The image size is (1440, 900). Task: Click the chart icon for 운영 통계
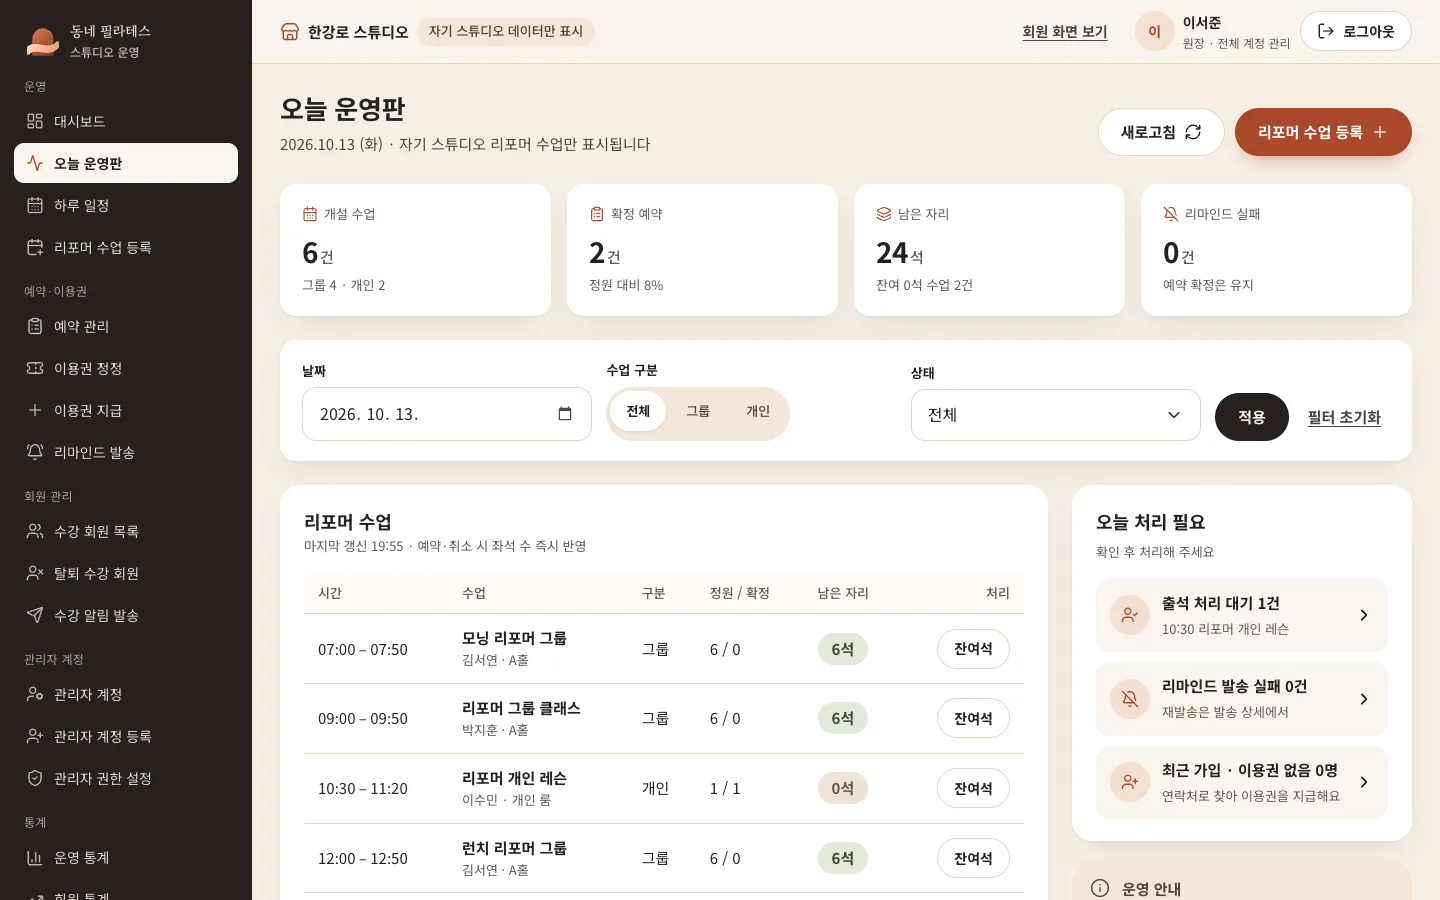[x=35, y=857]
